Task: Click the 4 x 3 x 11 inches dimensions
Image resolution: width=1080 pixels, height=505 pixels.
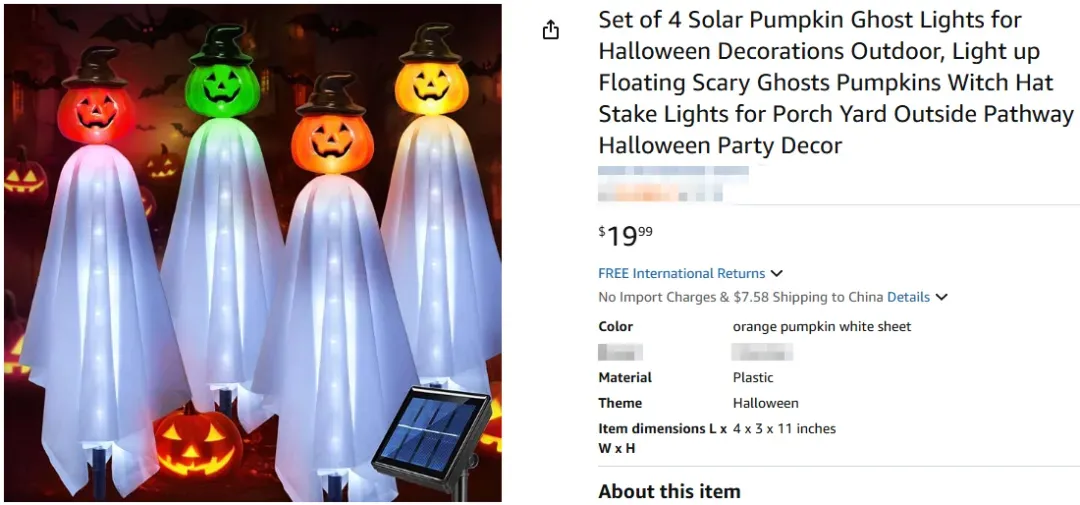Action: click(784, 429)
